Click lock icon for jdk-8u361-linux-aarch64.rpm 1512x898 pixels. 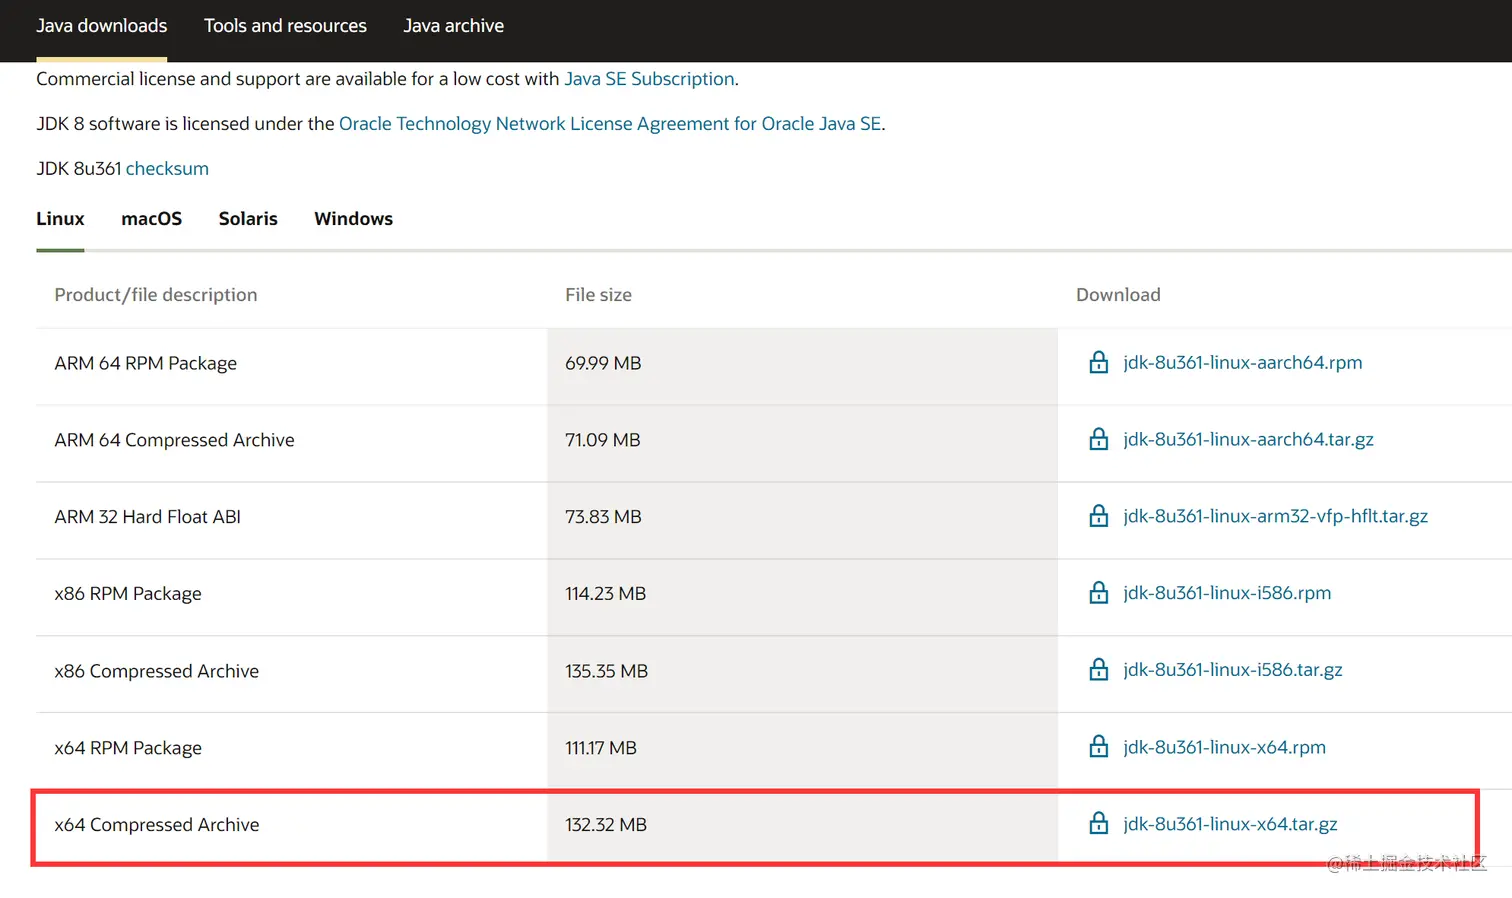[1098, 362]
